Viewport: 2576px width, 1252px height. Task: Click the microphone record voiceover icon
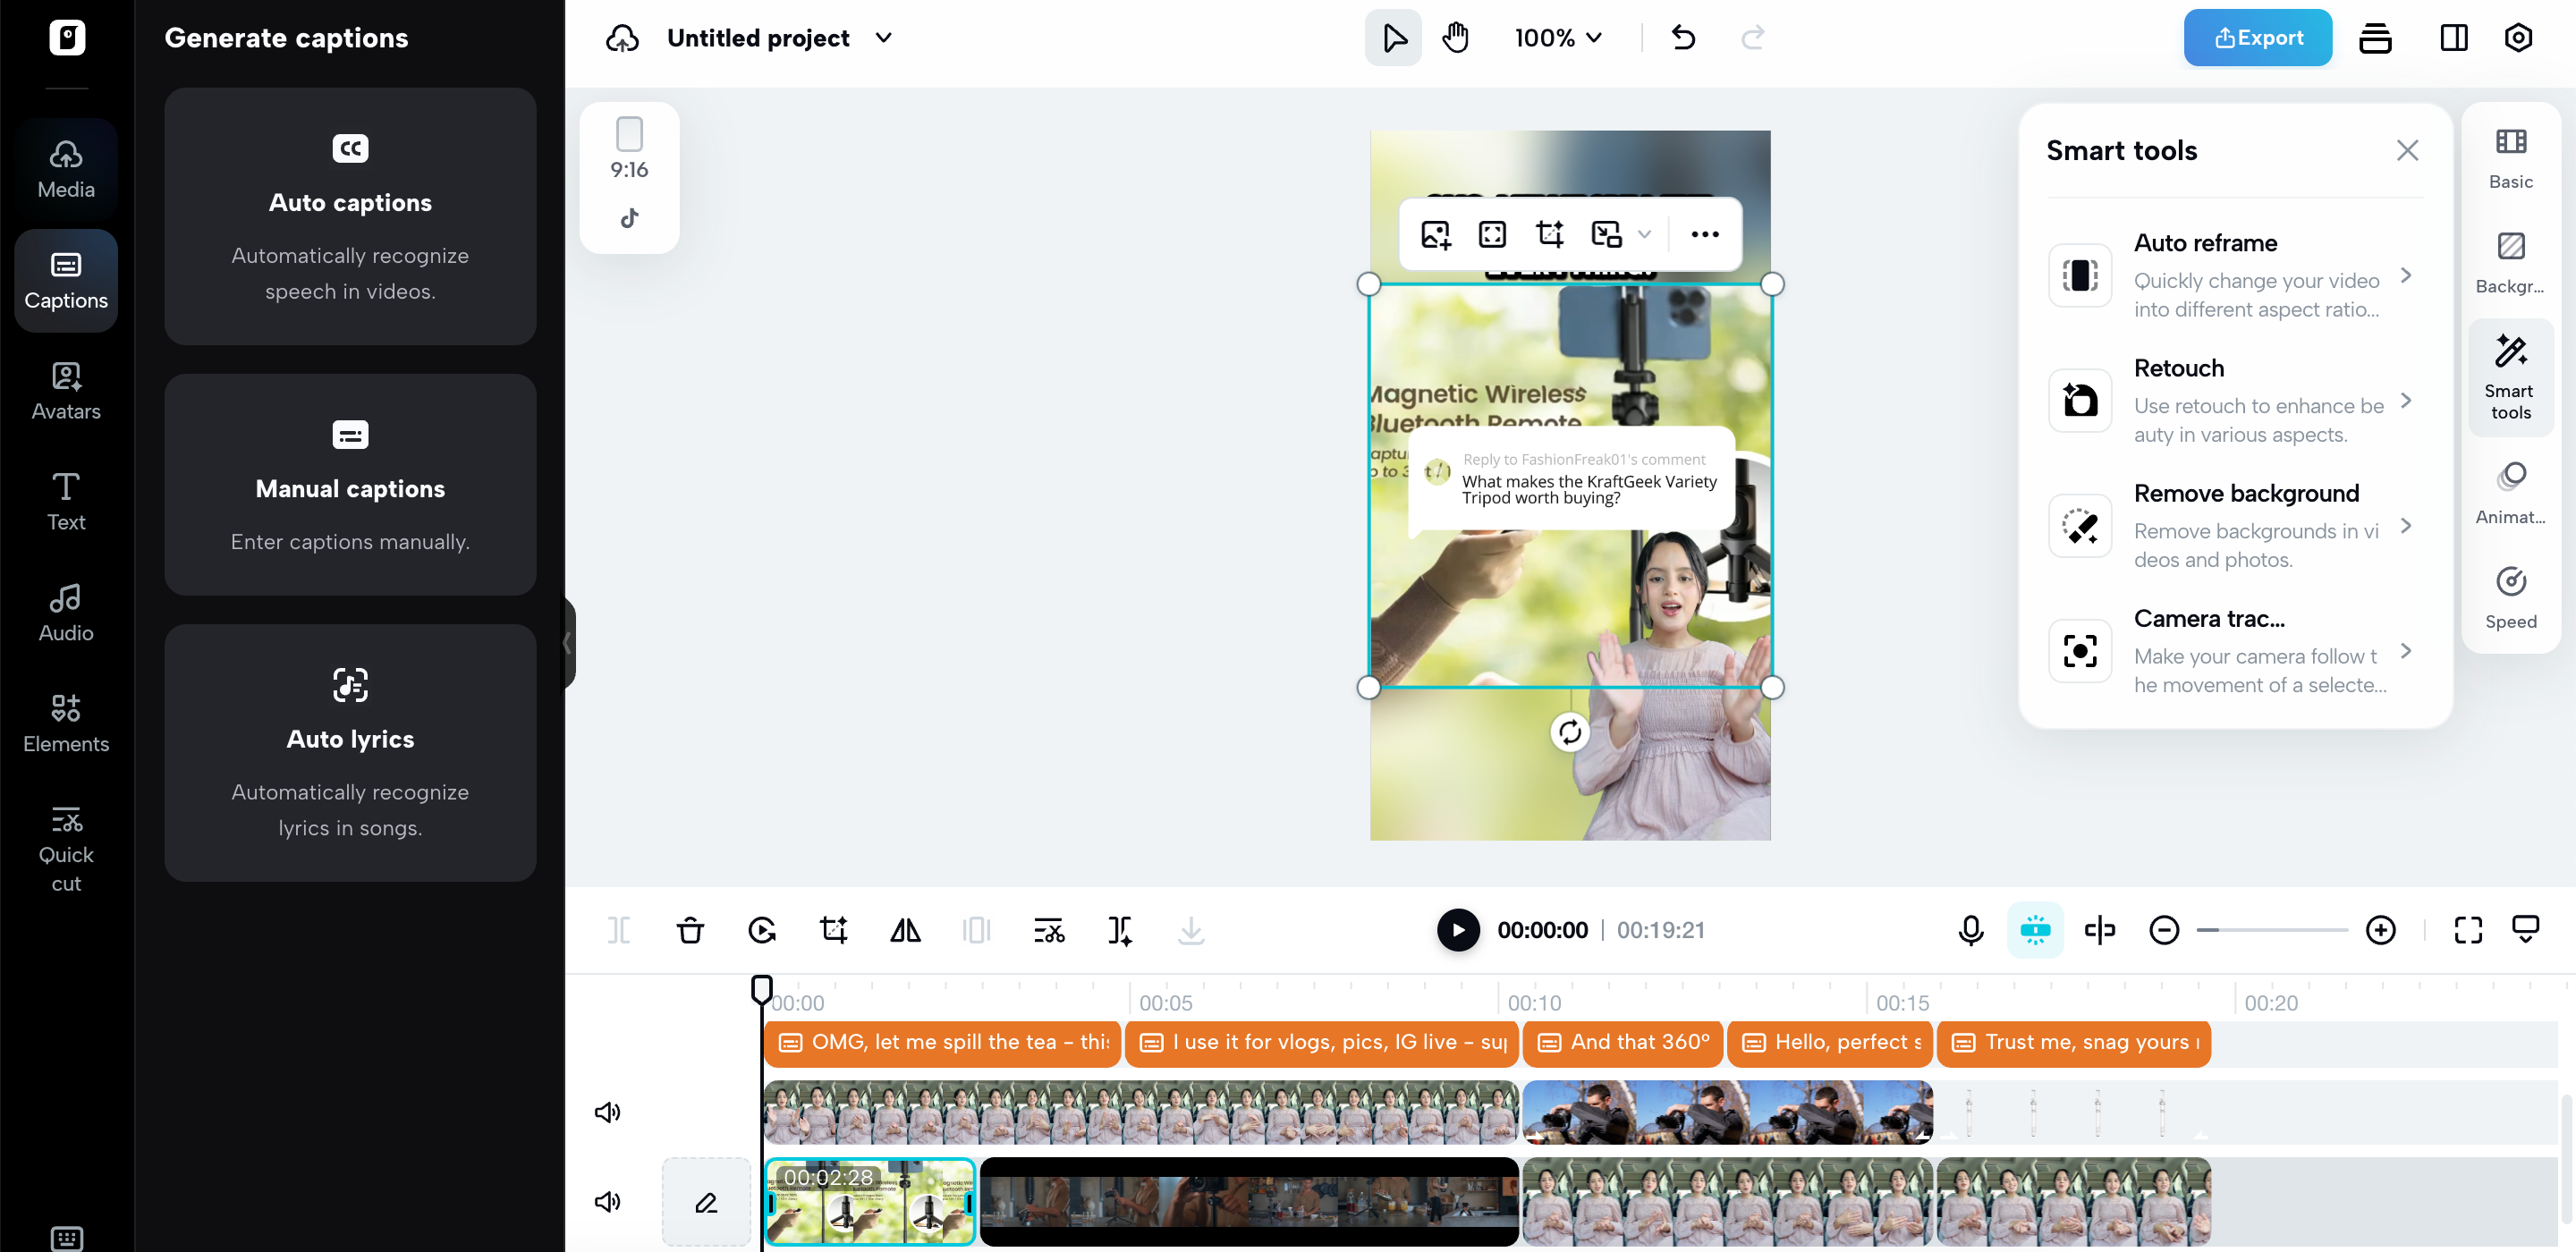(x=1970, y=930)
